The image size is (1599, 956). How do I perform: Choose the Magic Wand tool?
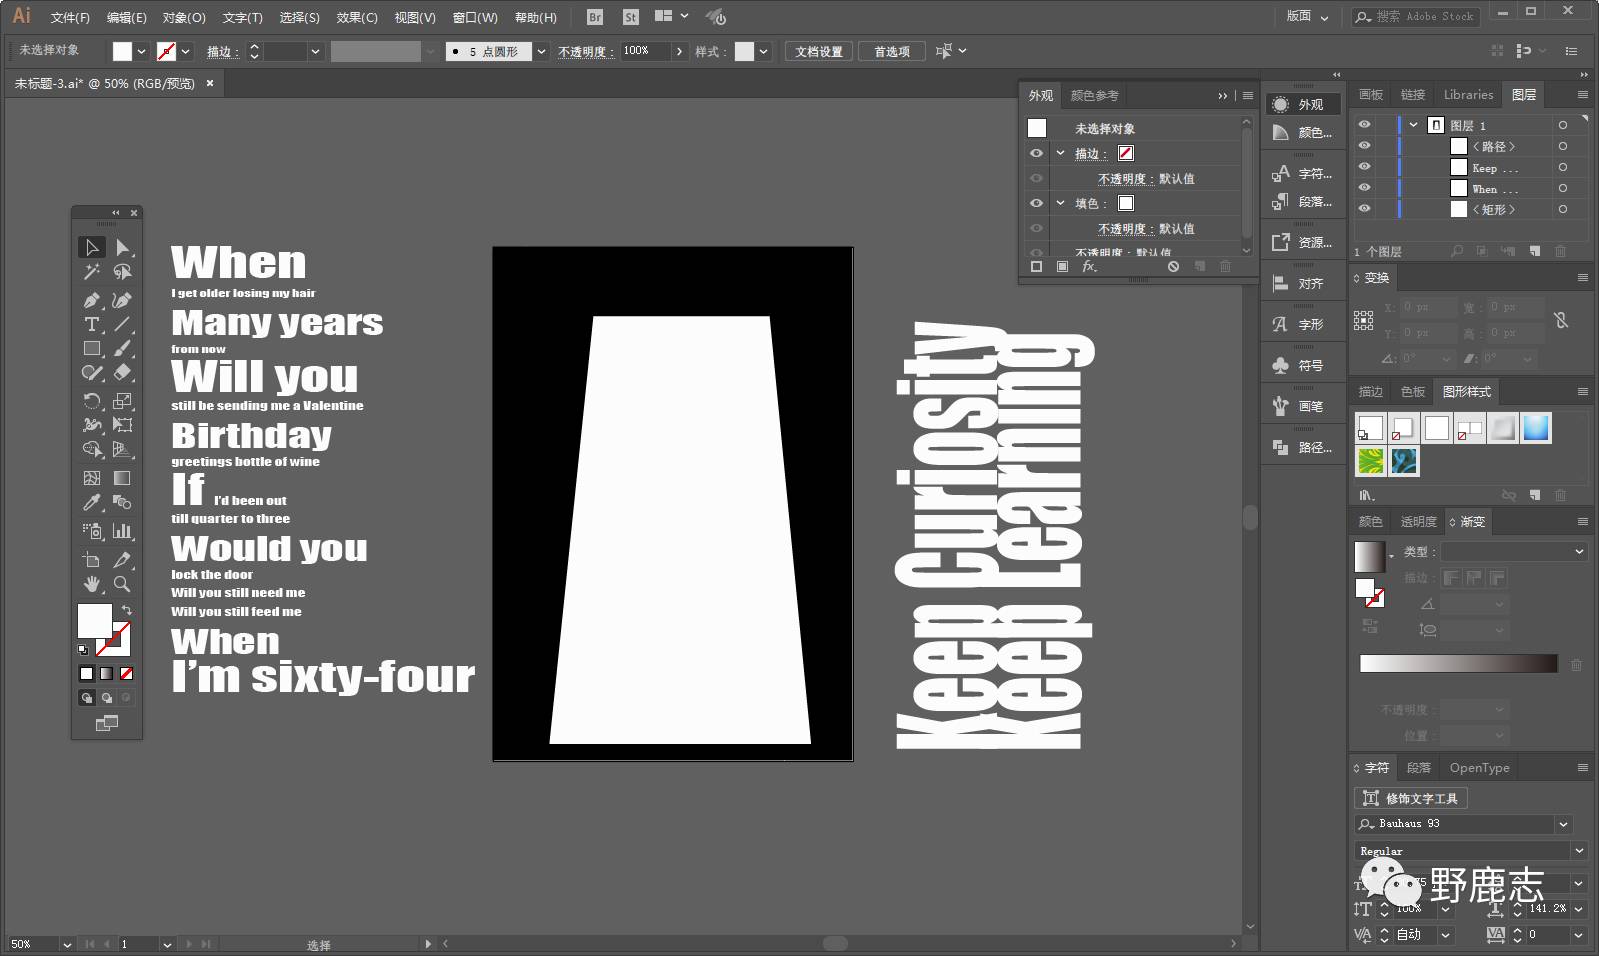91,272
